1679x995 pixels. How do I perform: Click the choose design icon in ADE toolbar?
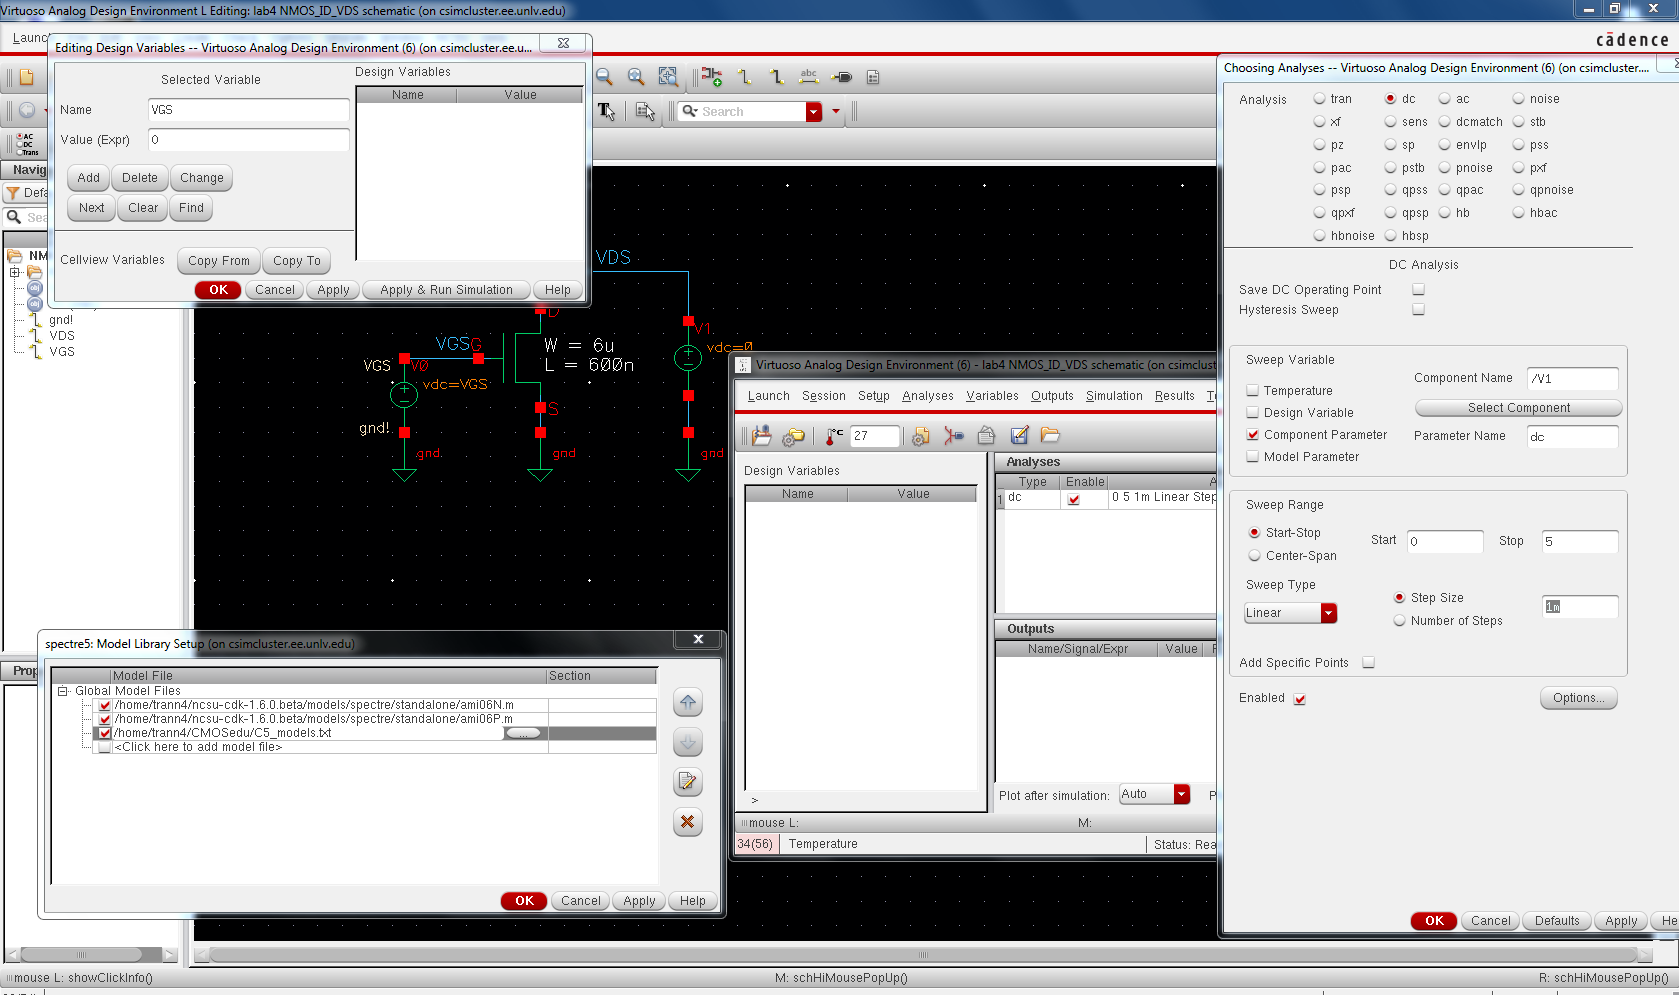[x=762, y=436]
